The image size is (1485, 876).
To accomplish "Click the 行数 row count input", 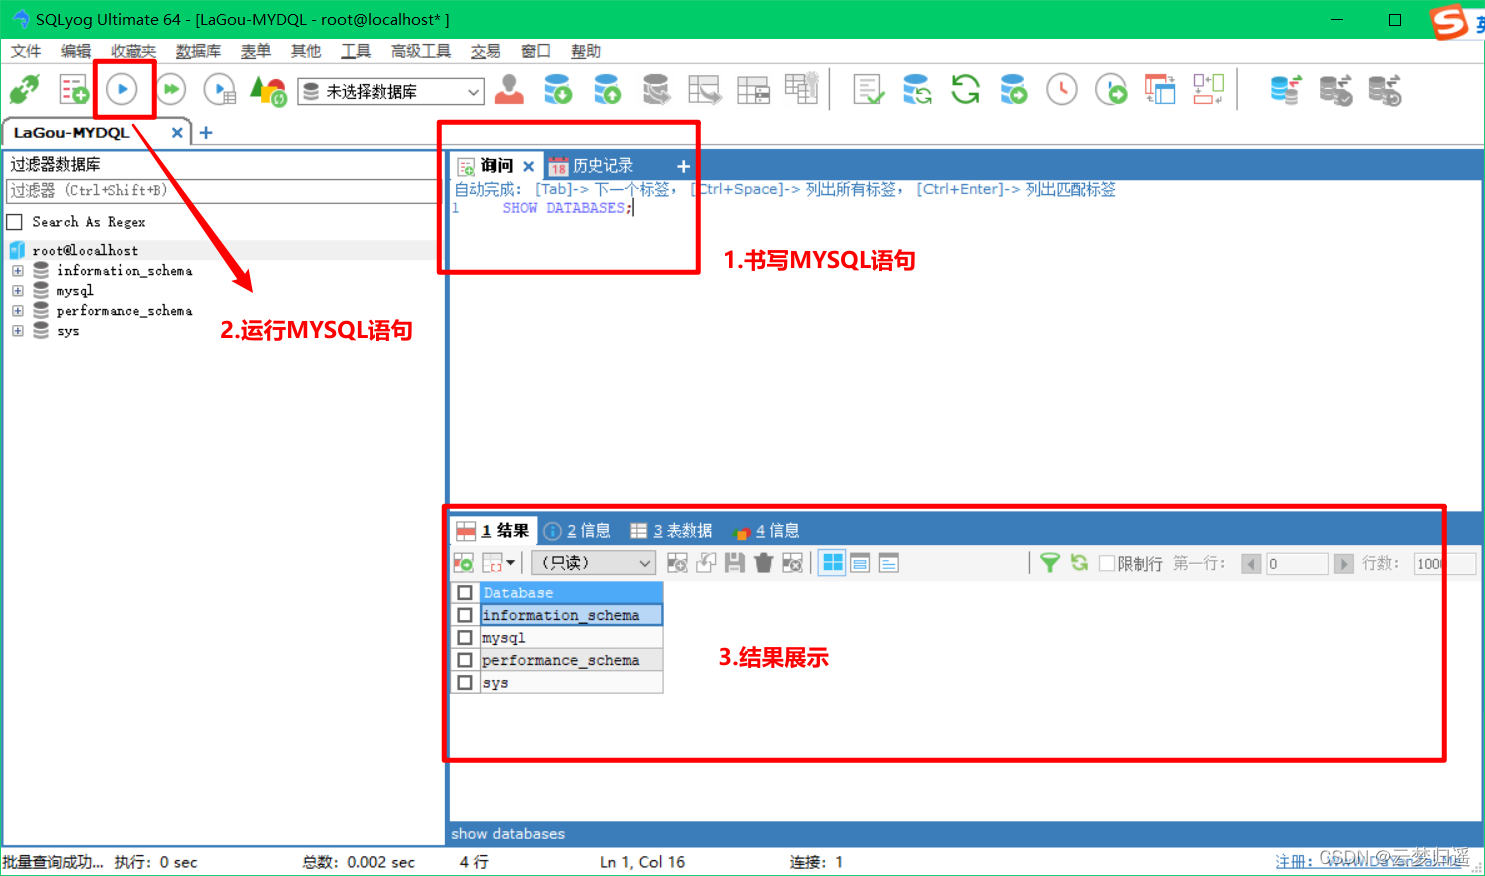I will [1445, 564].
